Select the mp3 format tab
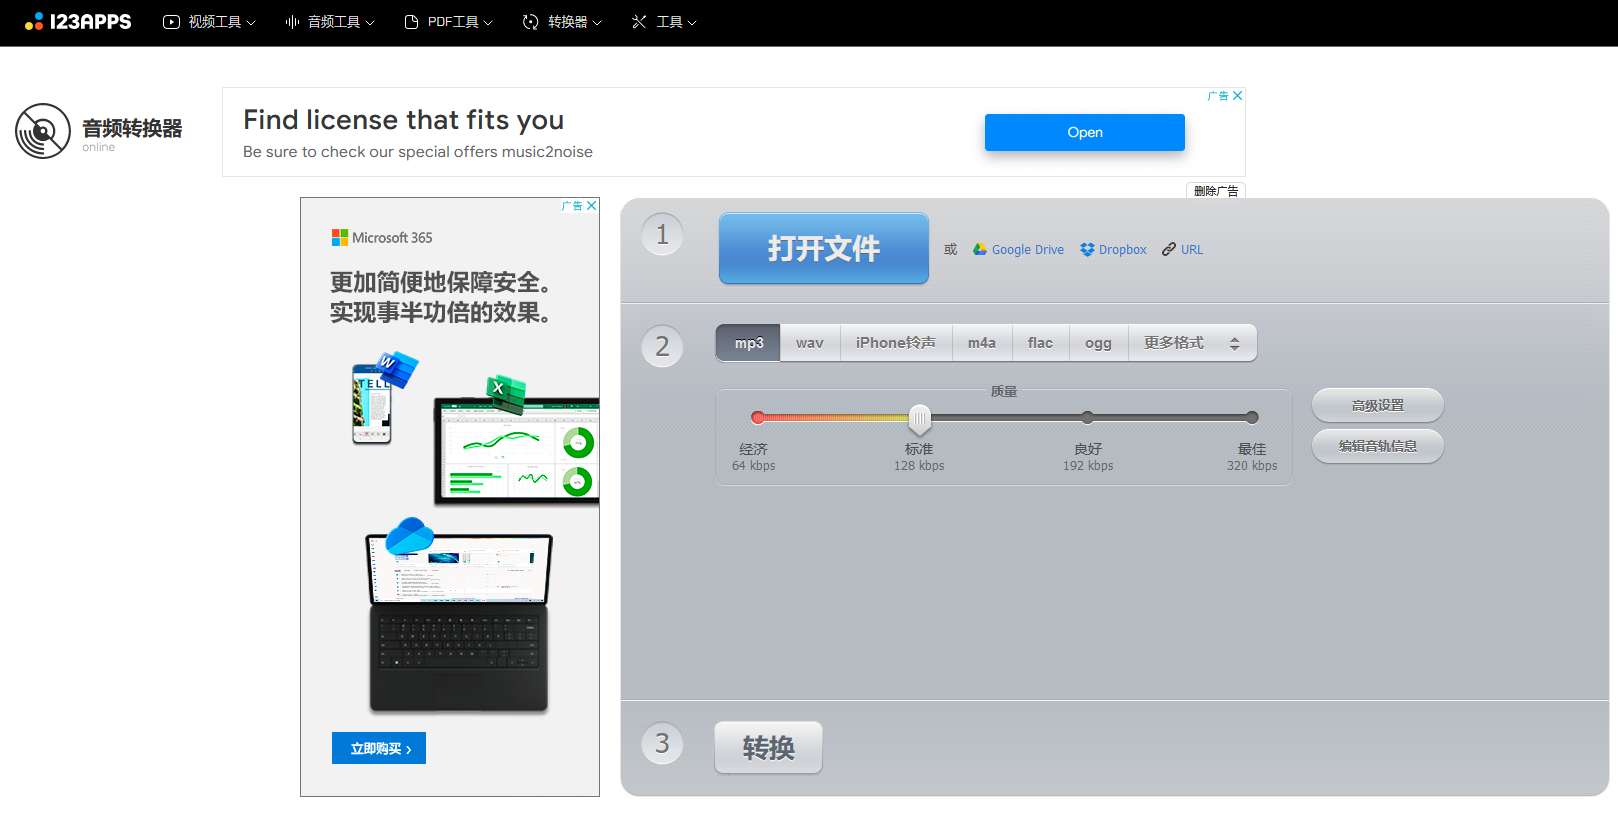Viewport: 1618px width, 817px height. click(748, 343)
